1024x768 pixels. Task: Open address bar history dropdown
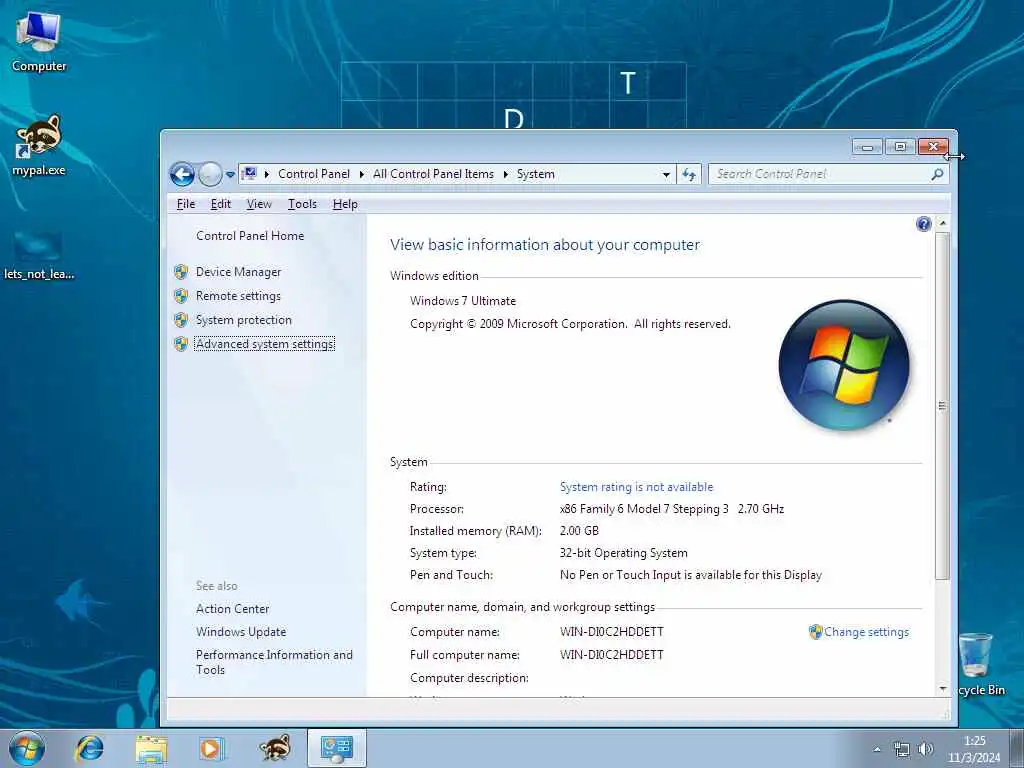[666, 174]
